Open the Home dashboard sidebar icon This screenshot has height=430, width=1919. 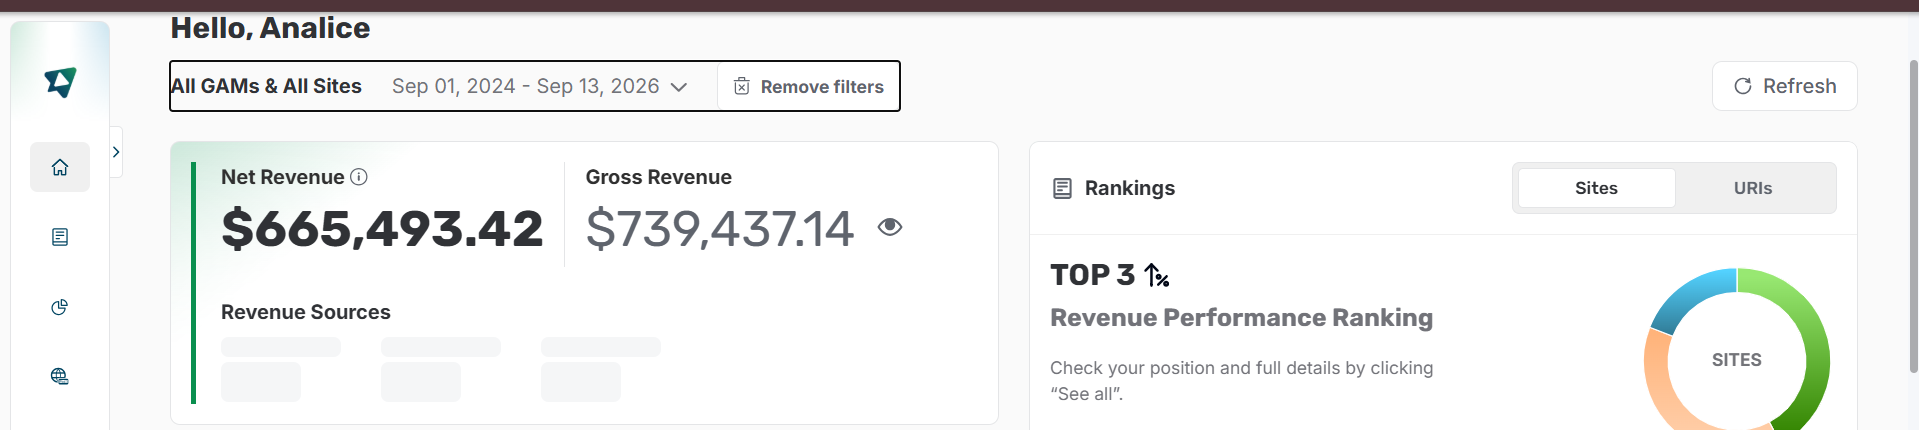[60, 167]
